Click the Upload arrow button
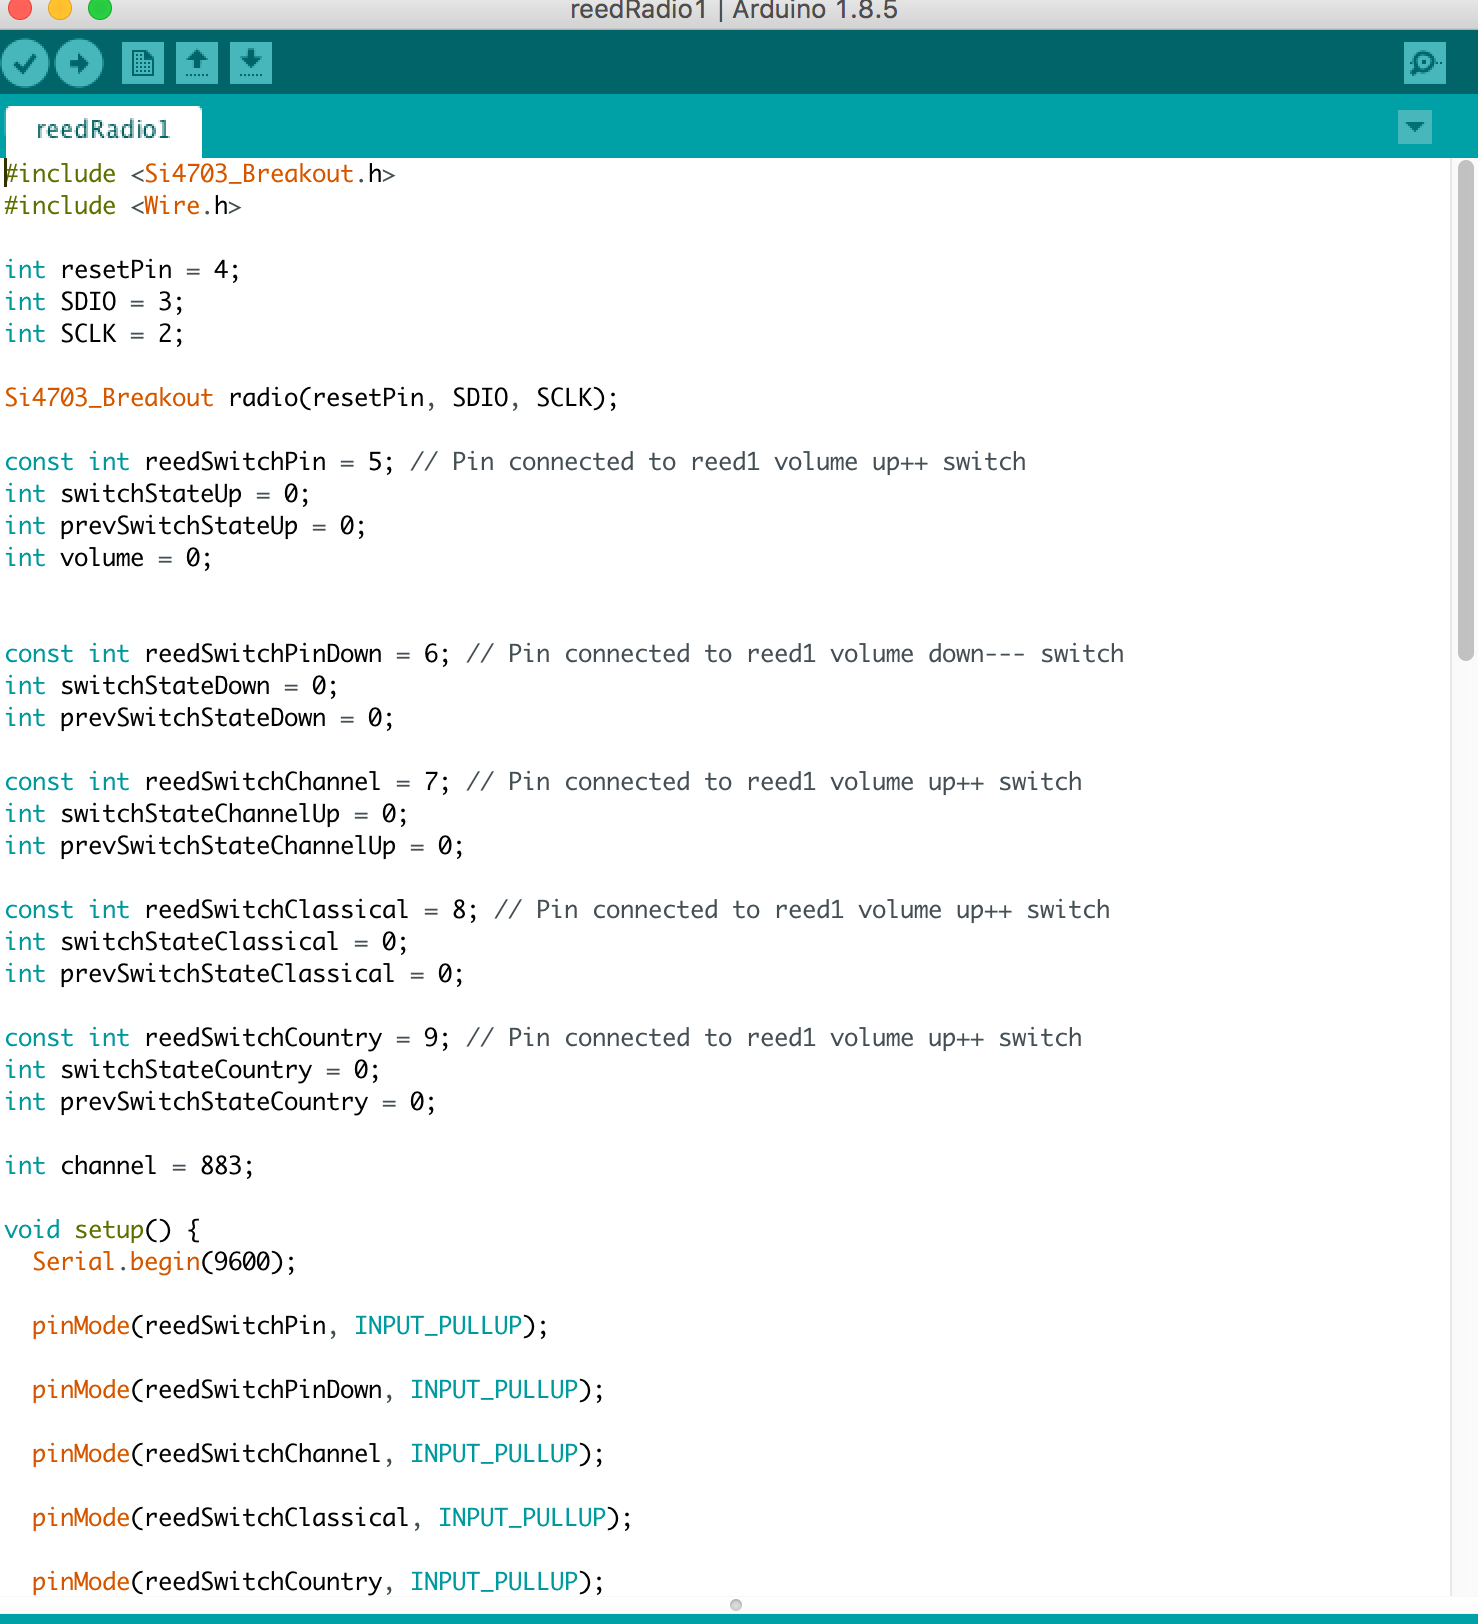The image size is (1478, 1624). (79, 64)
